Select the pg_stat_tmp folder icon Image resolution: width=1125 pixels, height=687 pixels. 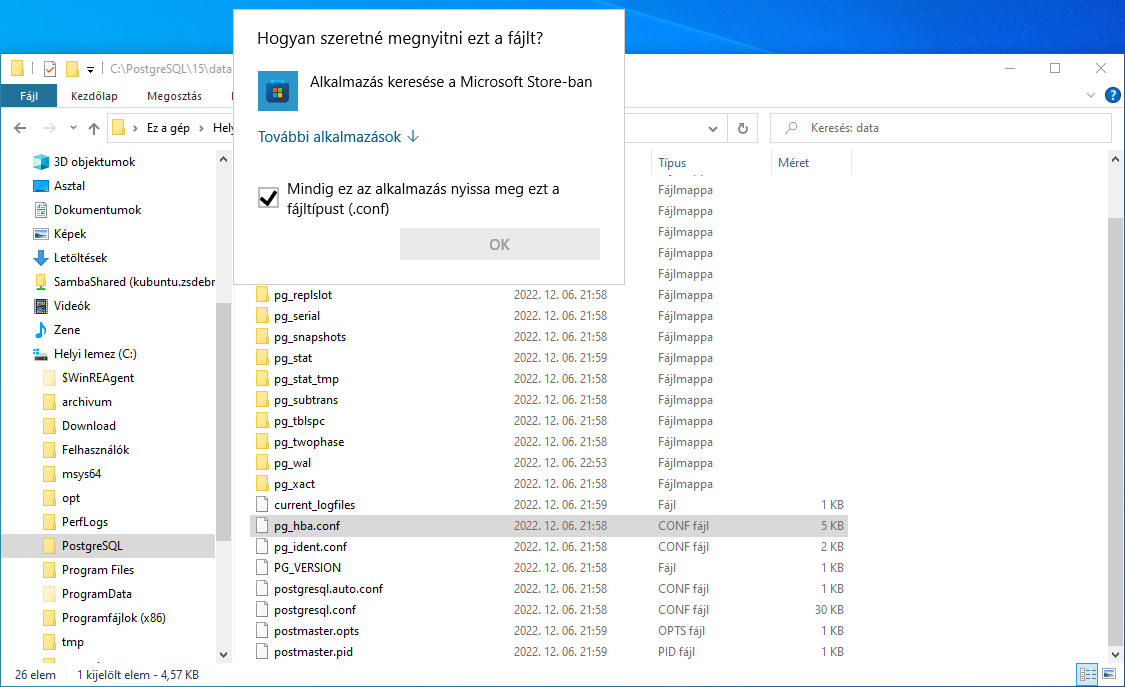point(263,379)
